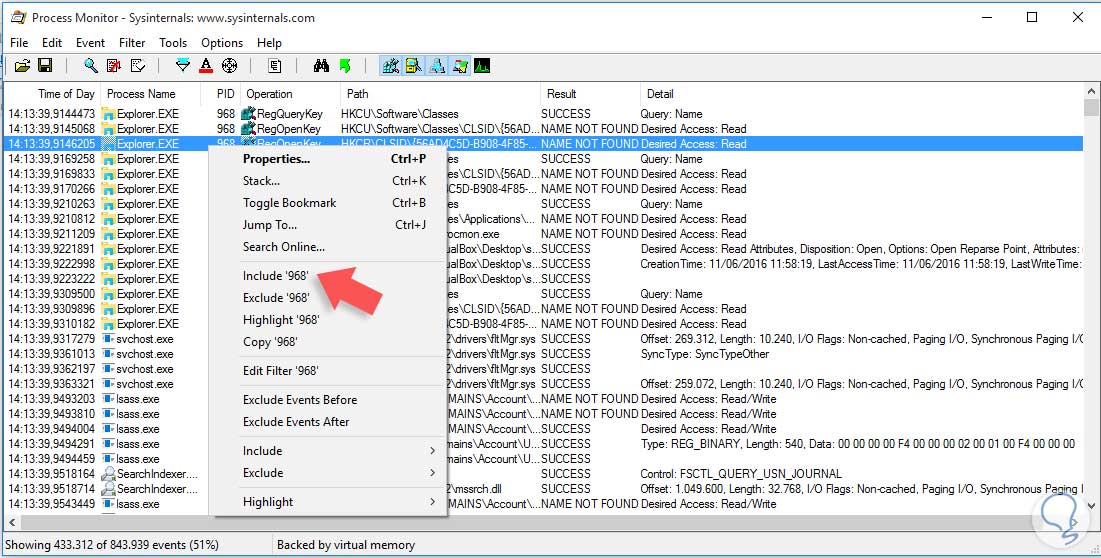Choose Stack... in the context menu

(330, 180)
